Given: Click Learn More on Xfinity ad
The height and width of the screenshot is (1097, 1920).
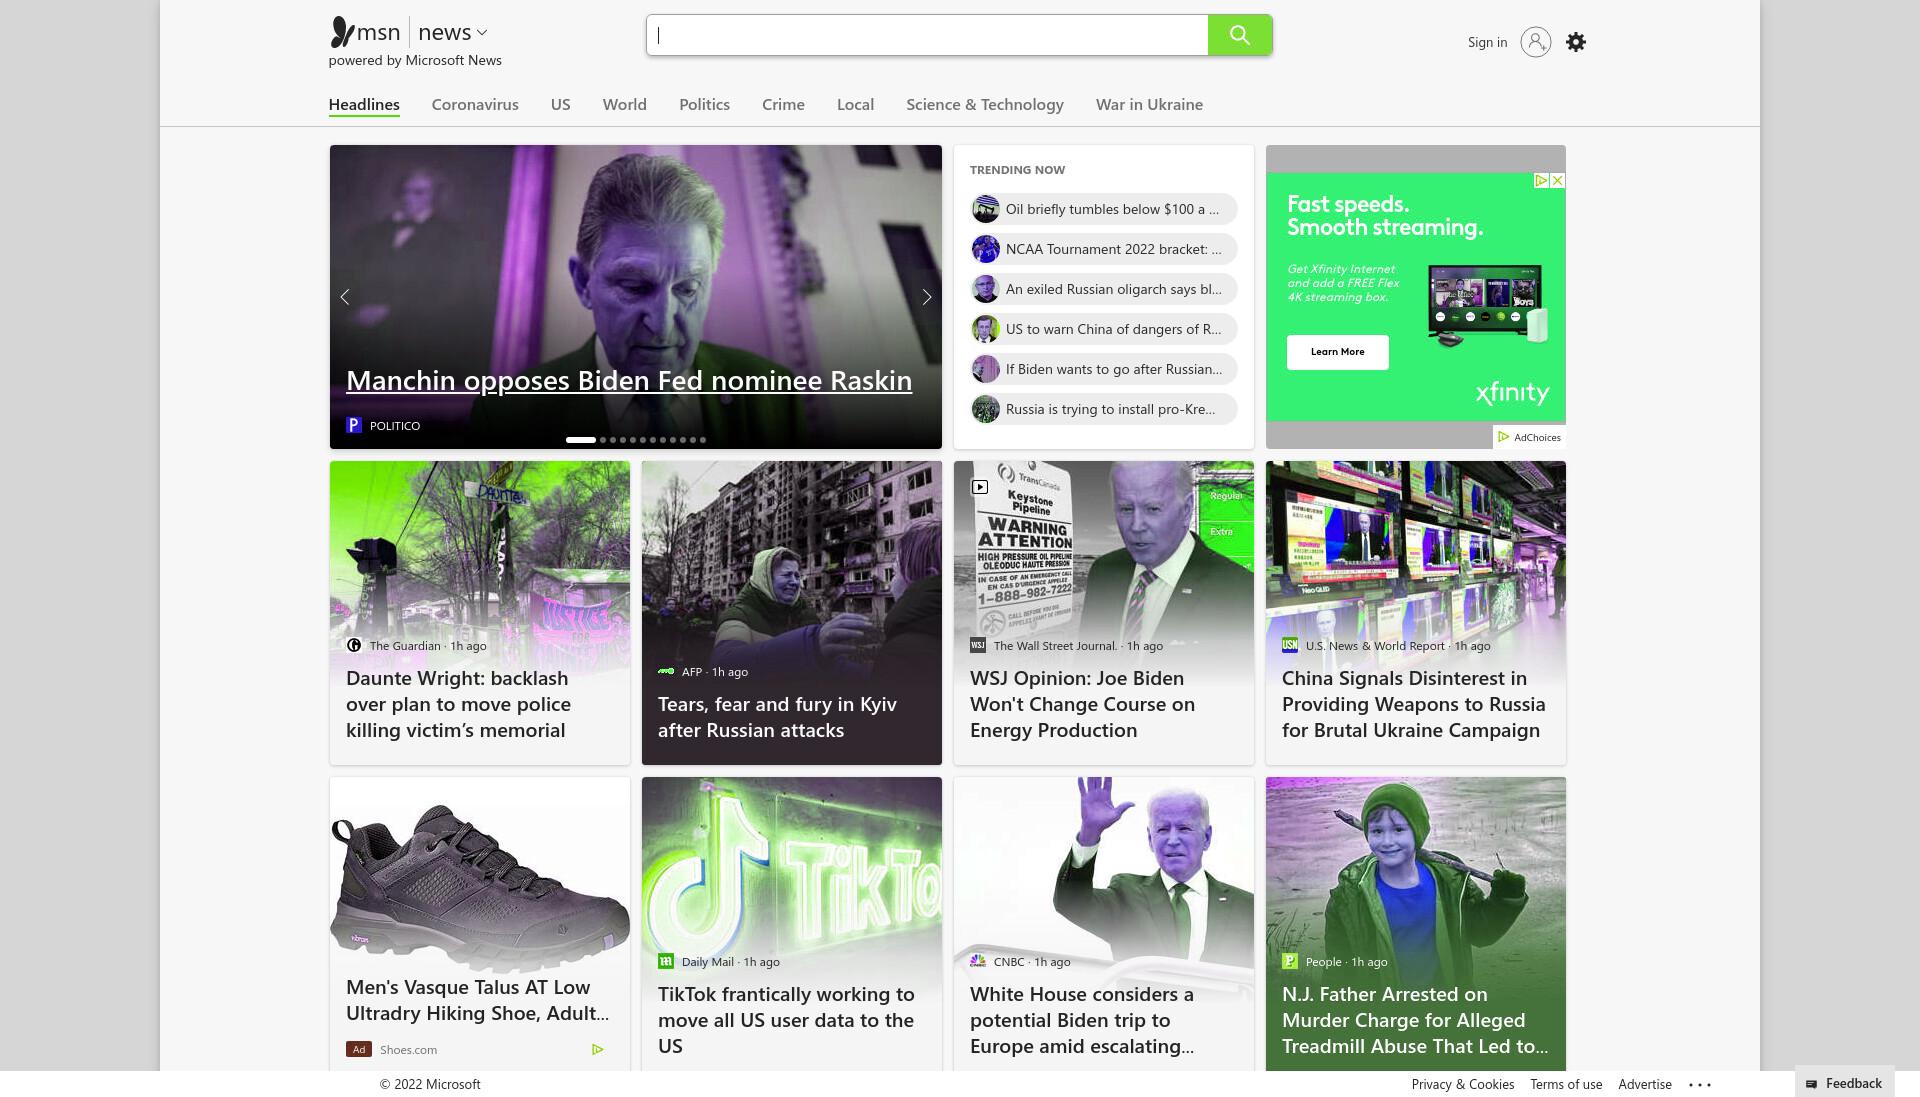Looking at the screenshot, I should tap(1337, 352).
